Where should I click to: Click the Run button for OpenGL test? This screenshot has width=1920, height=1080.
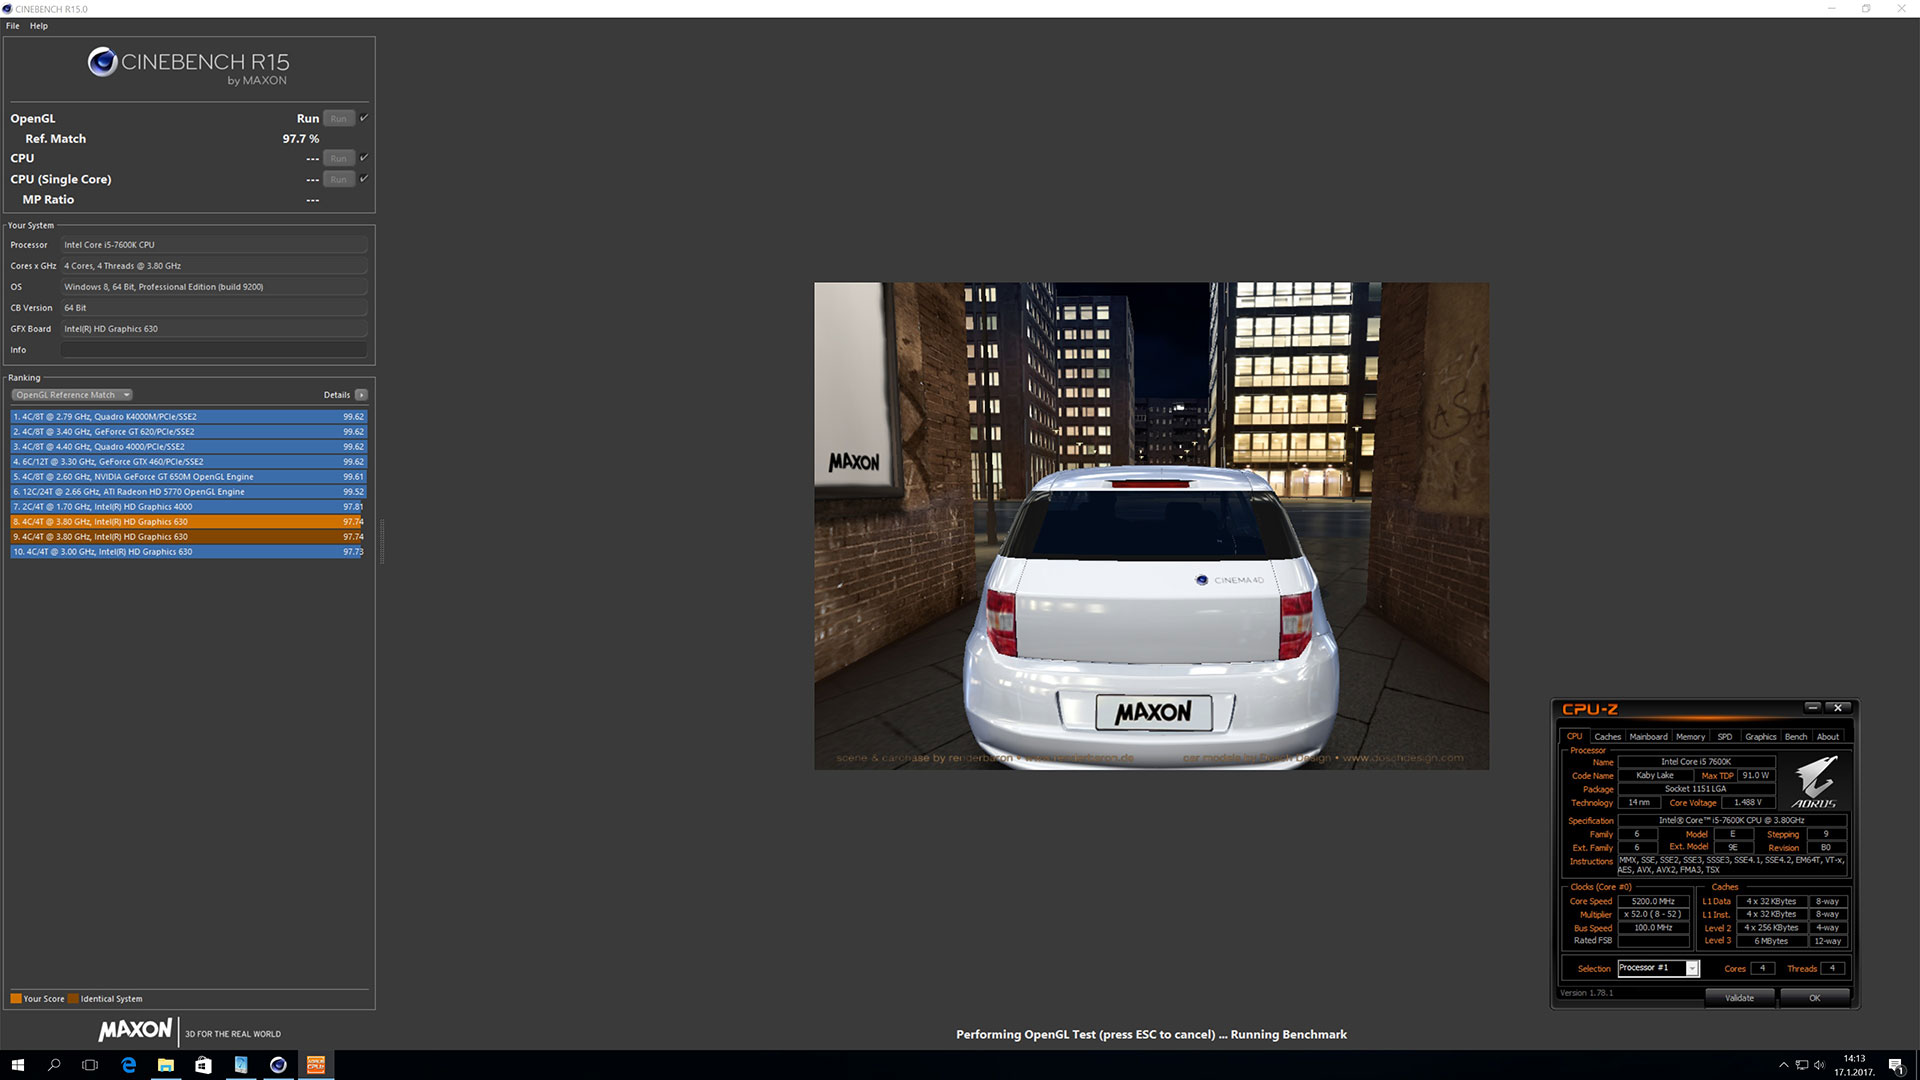(339, 119)
